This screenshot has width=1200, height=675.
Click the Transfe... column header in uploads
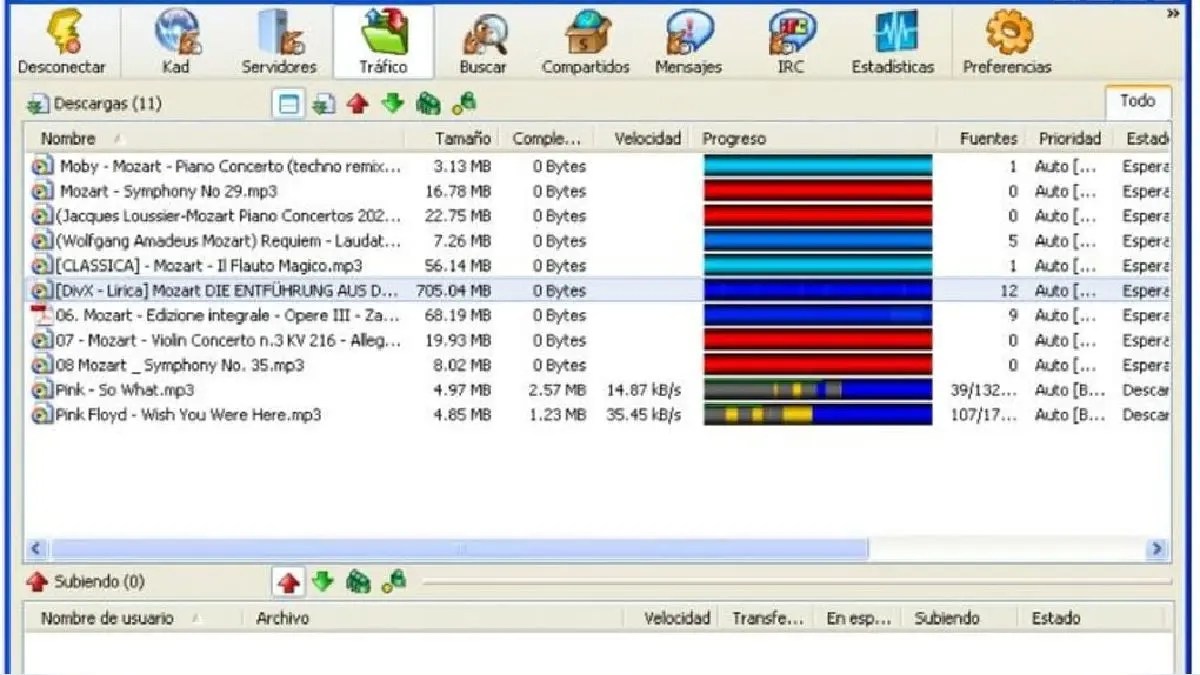tap(767, 618)
